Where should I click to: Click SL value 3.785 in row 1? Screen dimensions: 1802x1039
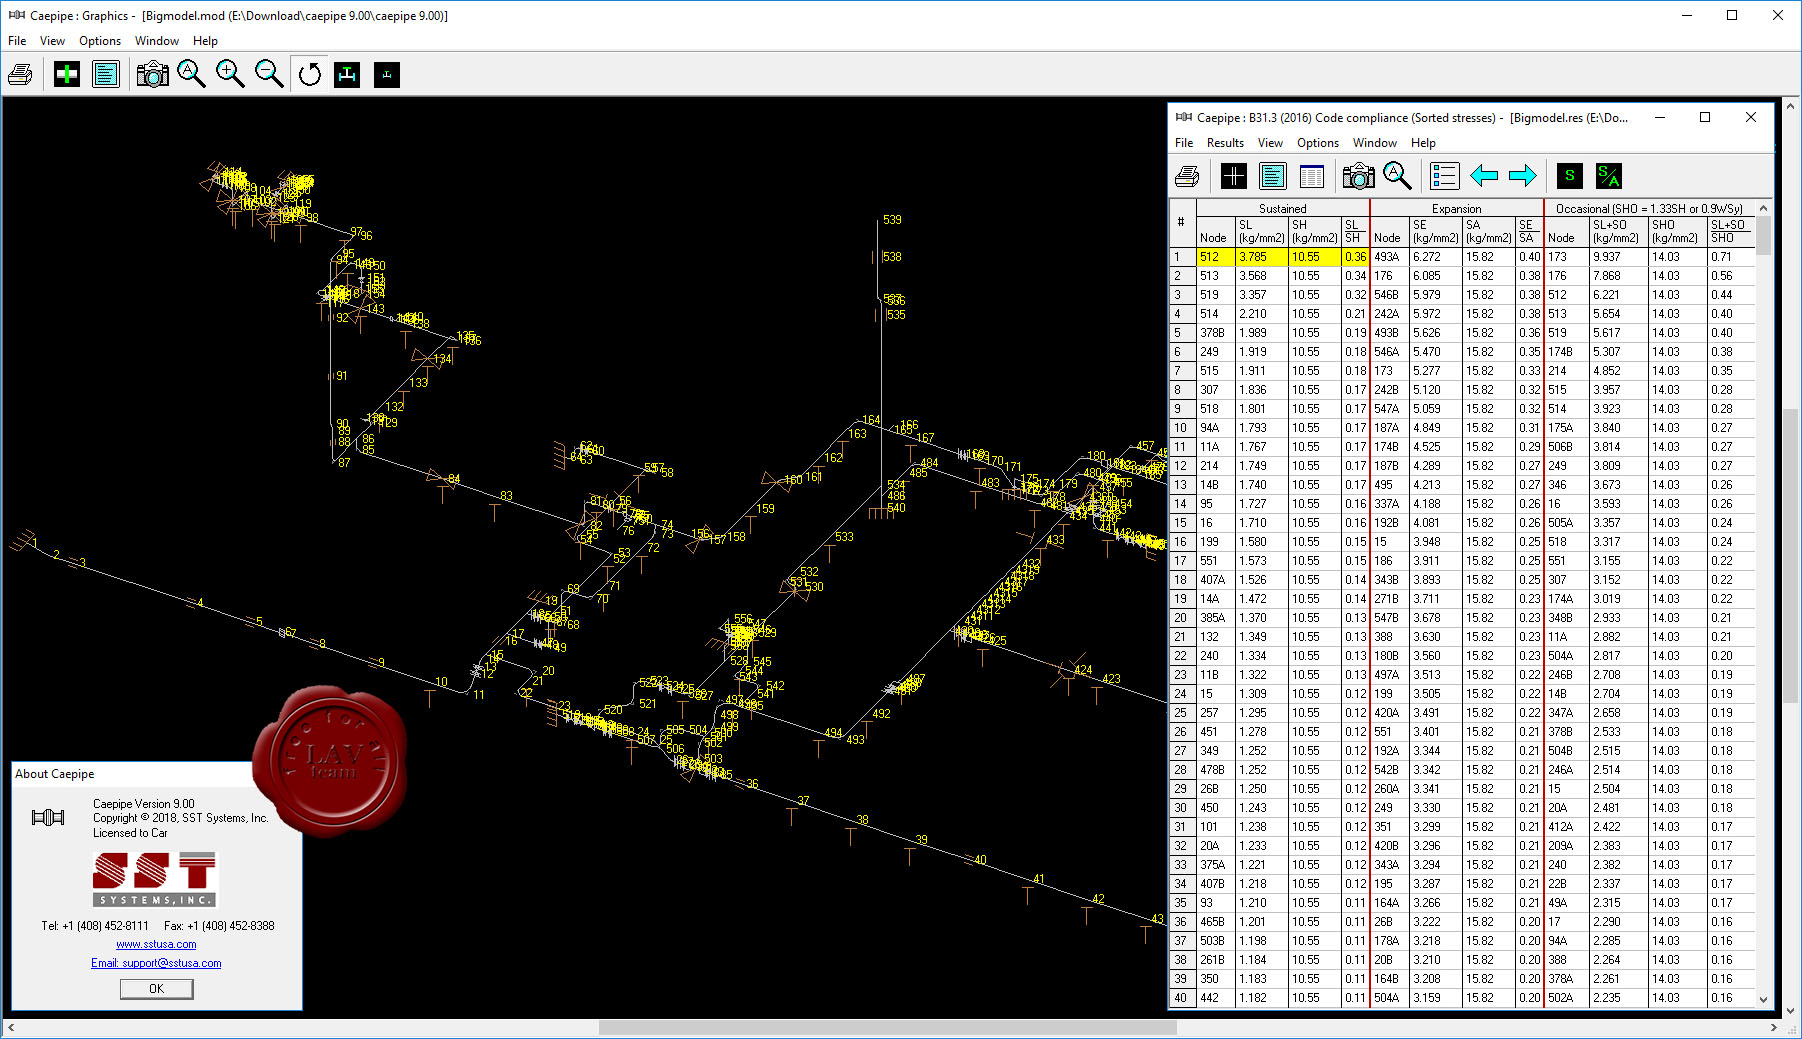tap(1262, 257)
